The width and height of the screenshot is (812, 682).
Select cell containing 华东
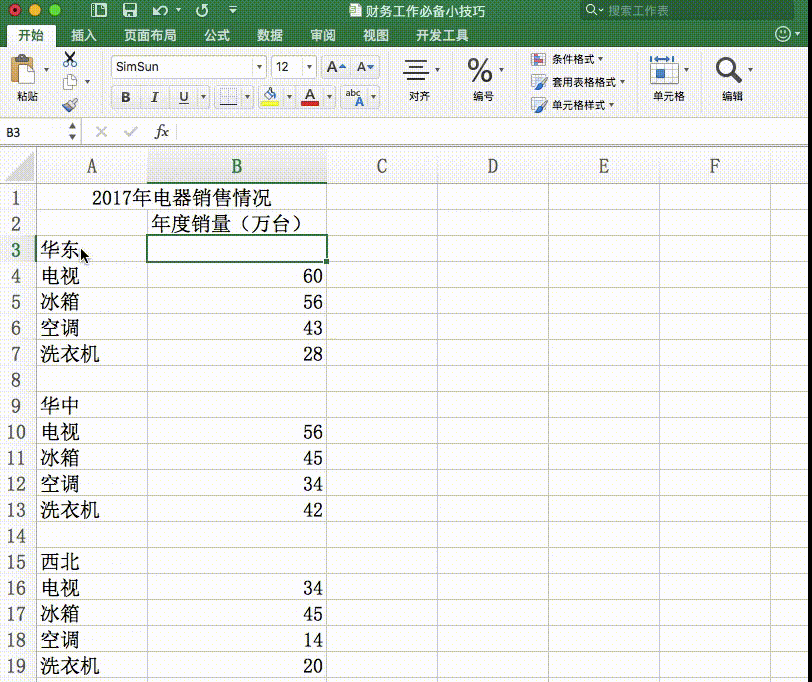click(x=92, y=249)
